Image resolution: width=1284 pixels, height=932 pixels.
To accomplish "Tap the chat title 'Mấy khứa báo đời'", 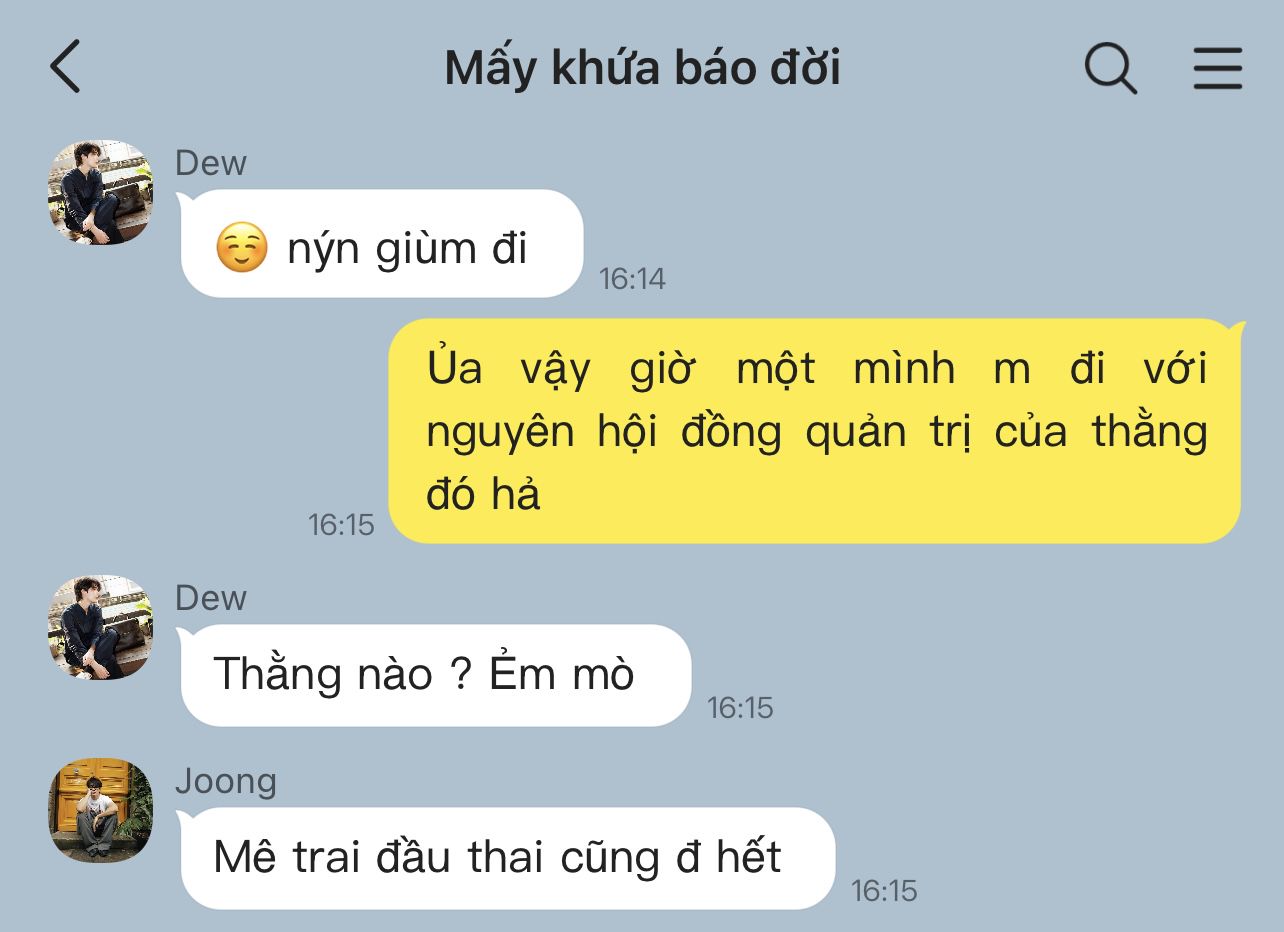I will [x=642, y=69].
